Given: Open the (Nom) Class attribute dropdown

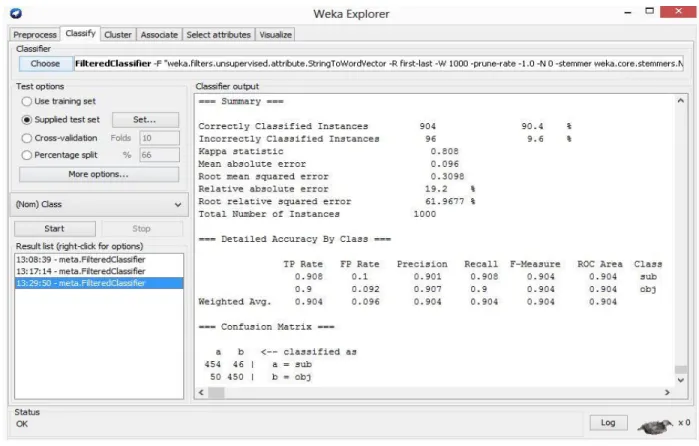Looking at the screenshot, I should [99, 204].
